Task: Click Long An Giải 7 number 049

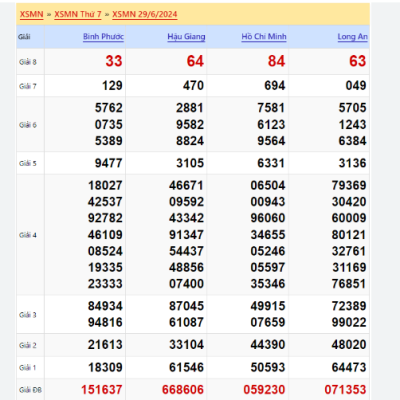Action: tap(356, 86)
